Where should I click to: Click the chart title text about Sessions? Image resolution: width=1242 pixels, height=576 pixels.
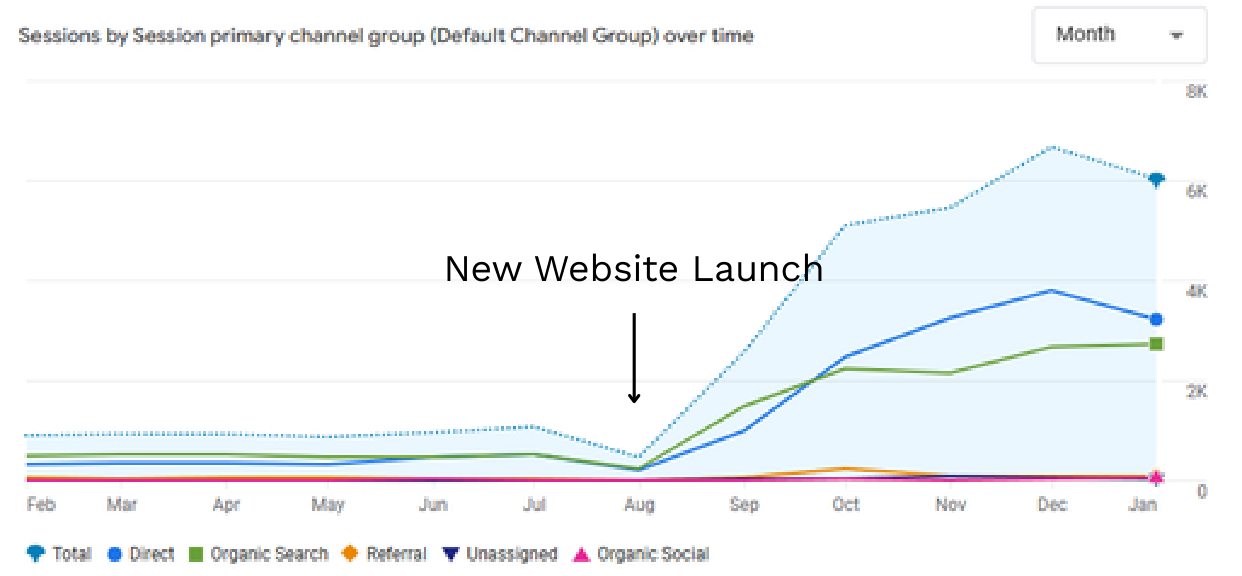click(386, 36)
